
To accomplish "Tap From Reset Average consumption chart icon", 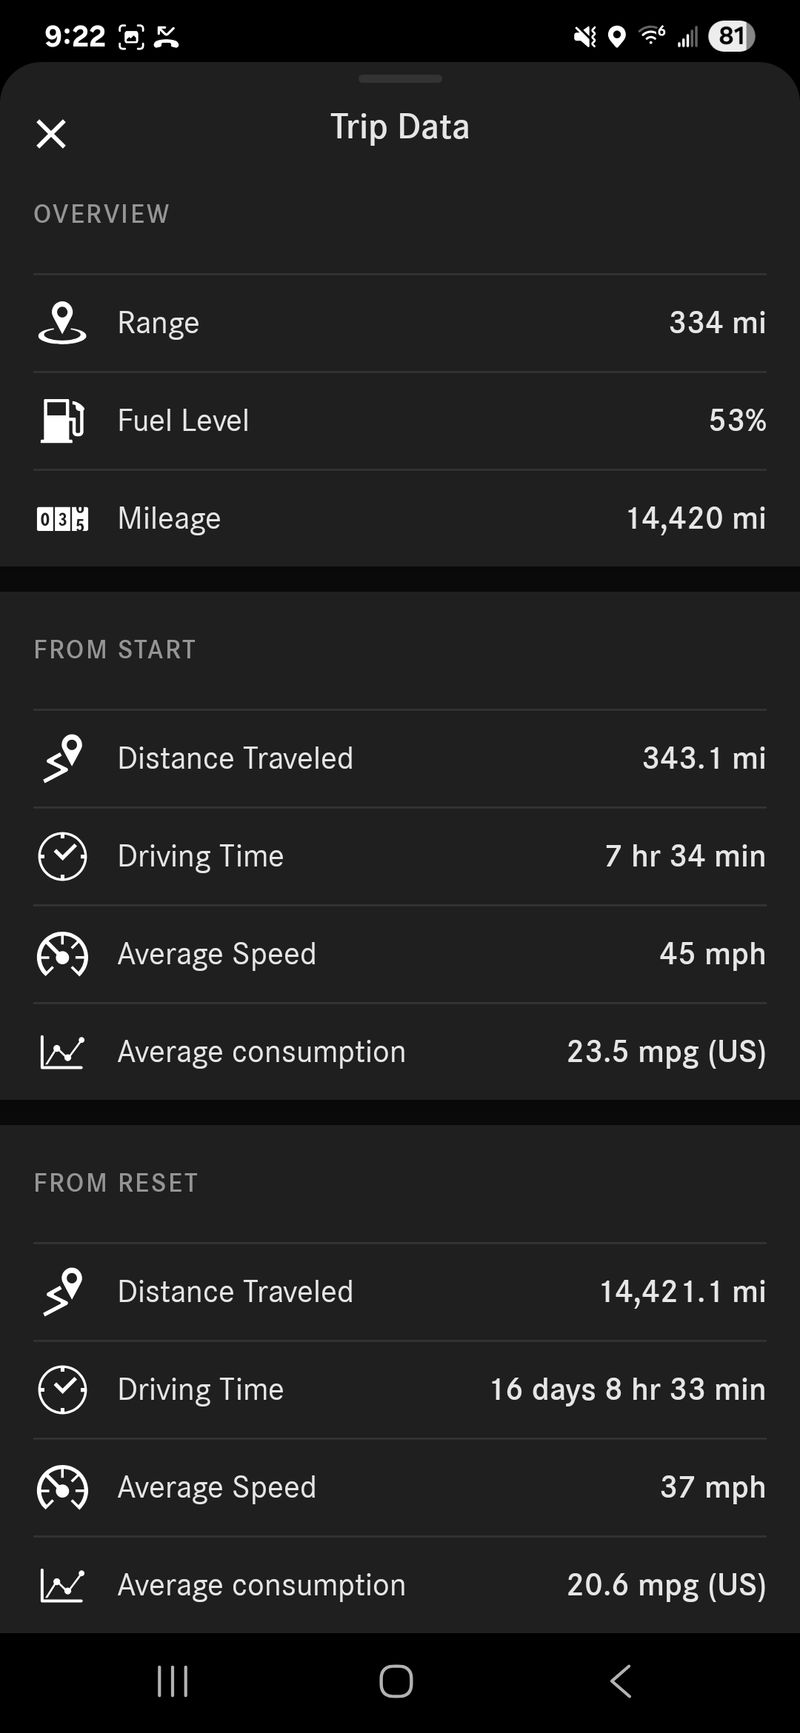I will click(x=62, y=1584).
